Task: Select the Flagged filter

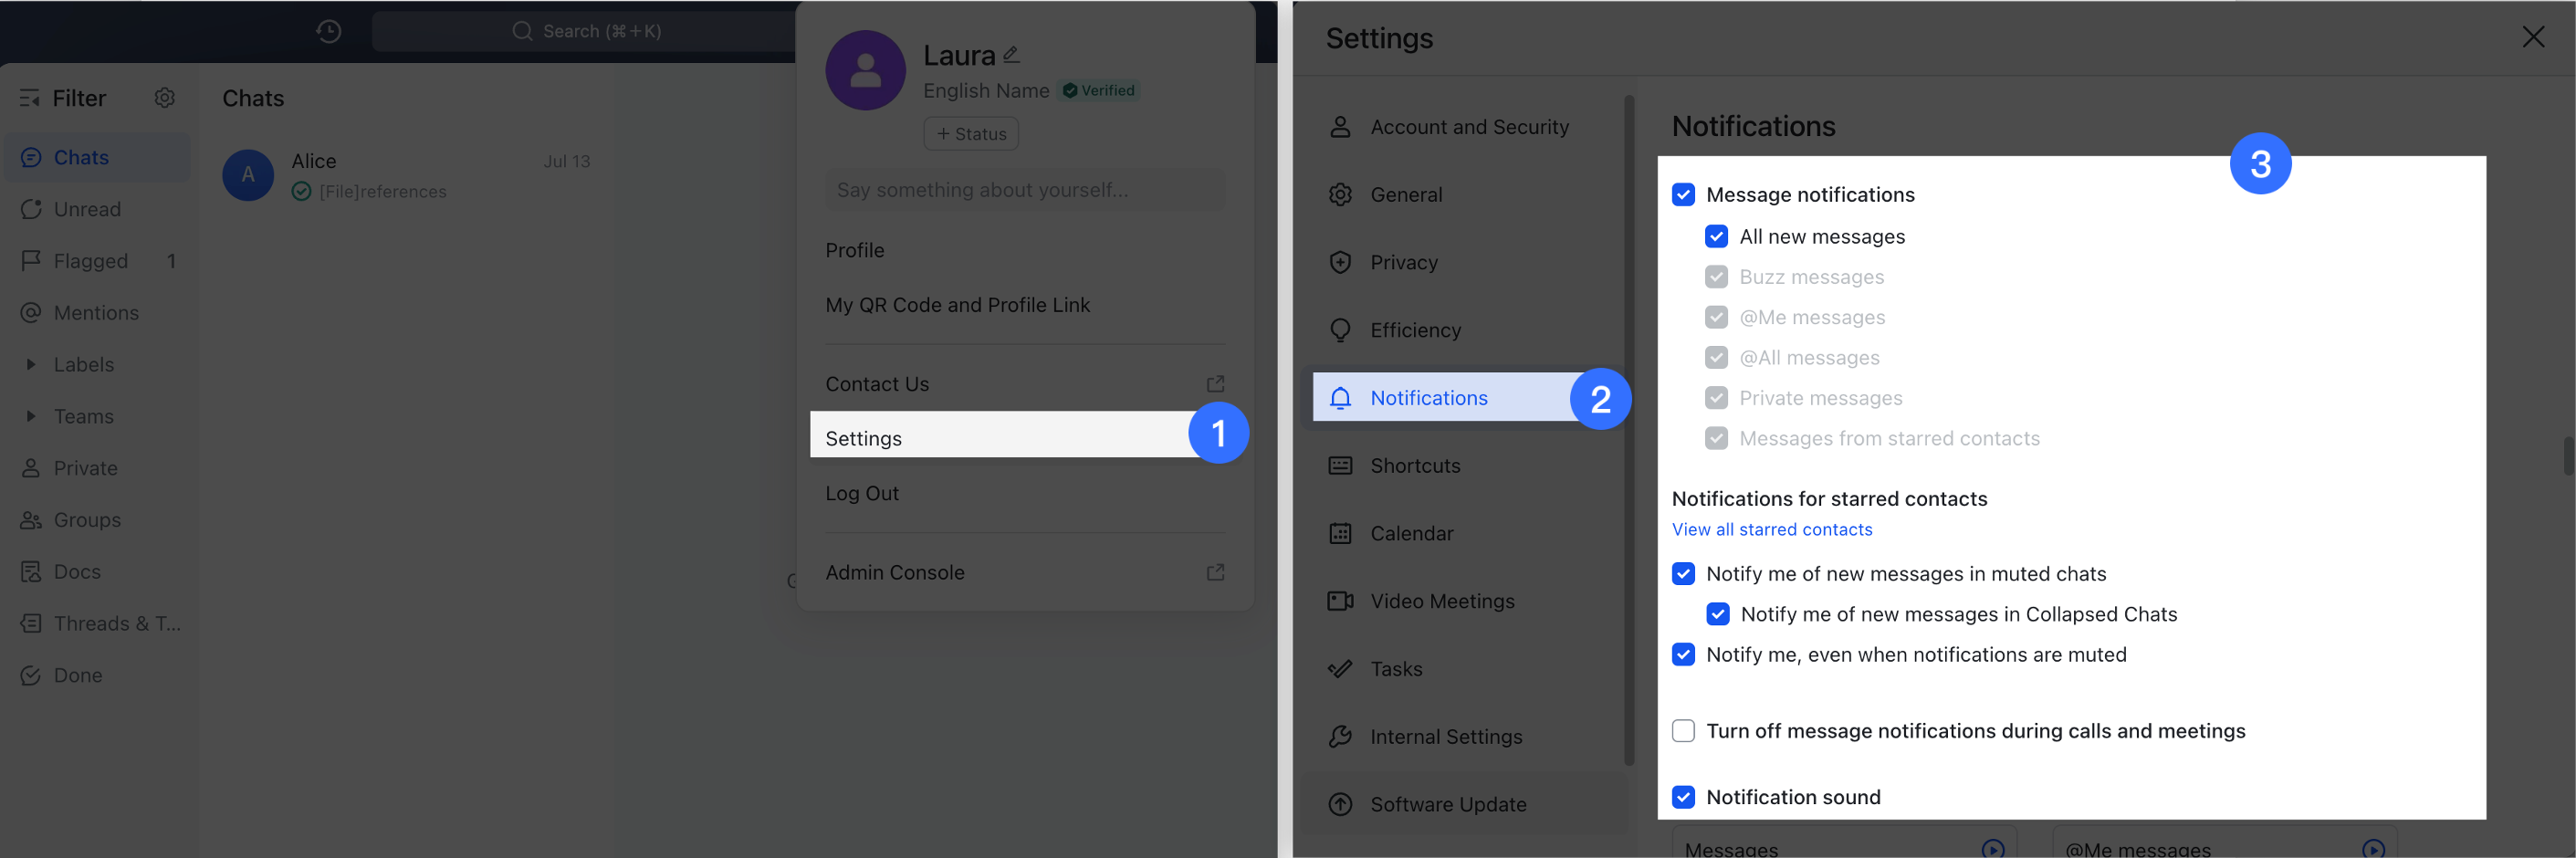Action: (x=90, y=261)
